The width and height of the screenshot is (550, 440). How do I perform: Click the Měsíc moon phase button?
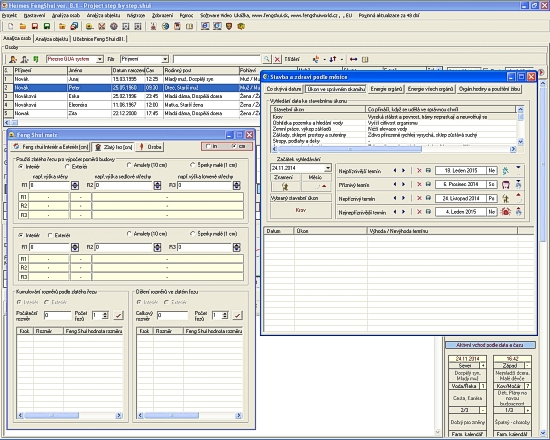tap(316, 186)
